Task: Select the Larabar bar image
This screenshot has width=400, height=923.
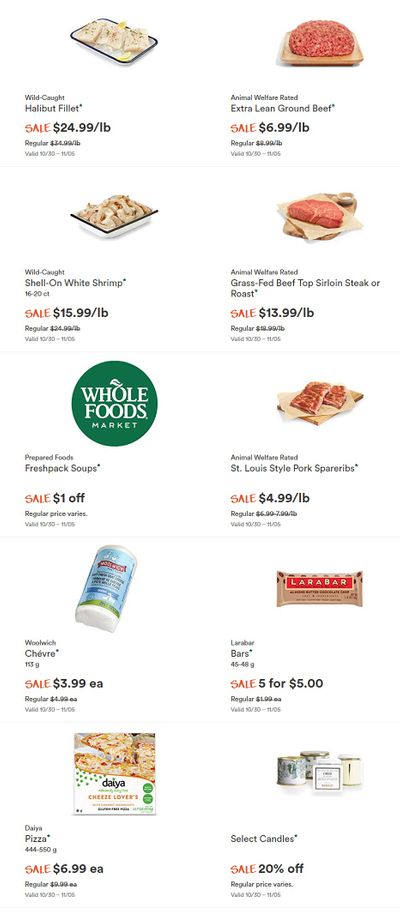Action: 320,588
